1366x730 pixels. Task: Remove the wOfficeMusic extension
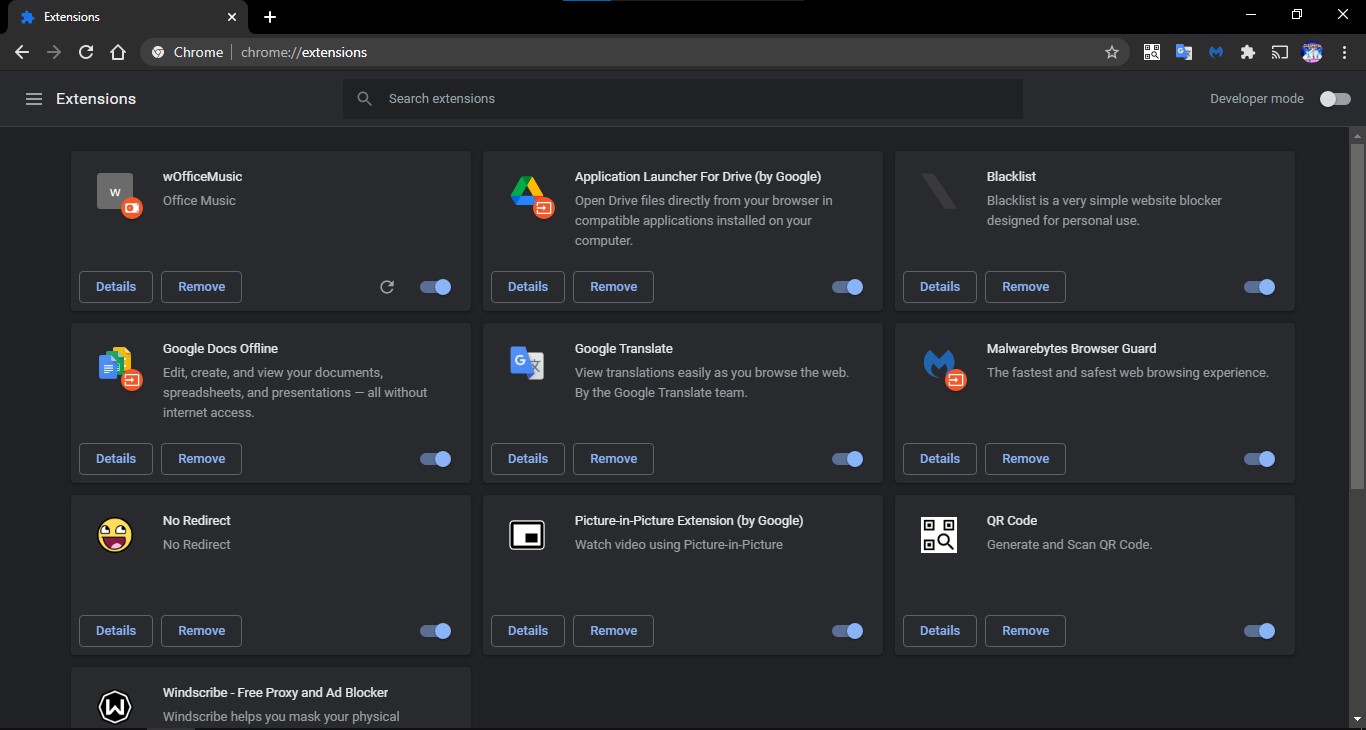pos(202,287)
